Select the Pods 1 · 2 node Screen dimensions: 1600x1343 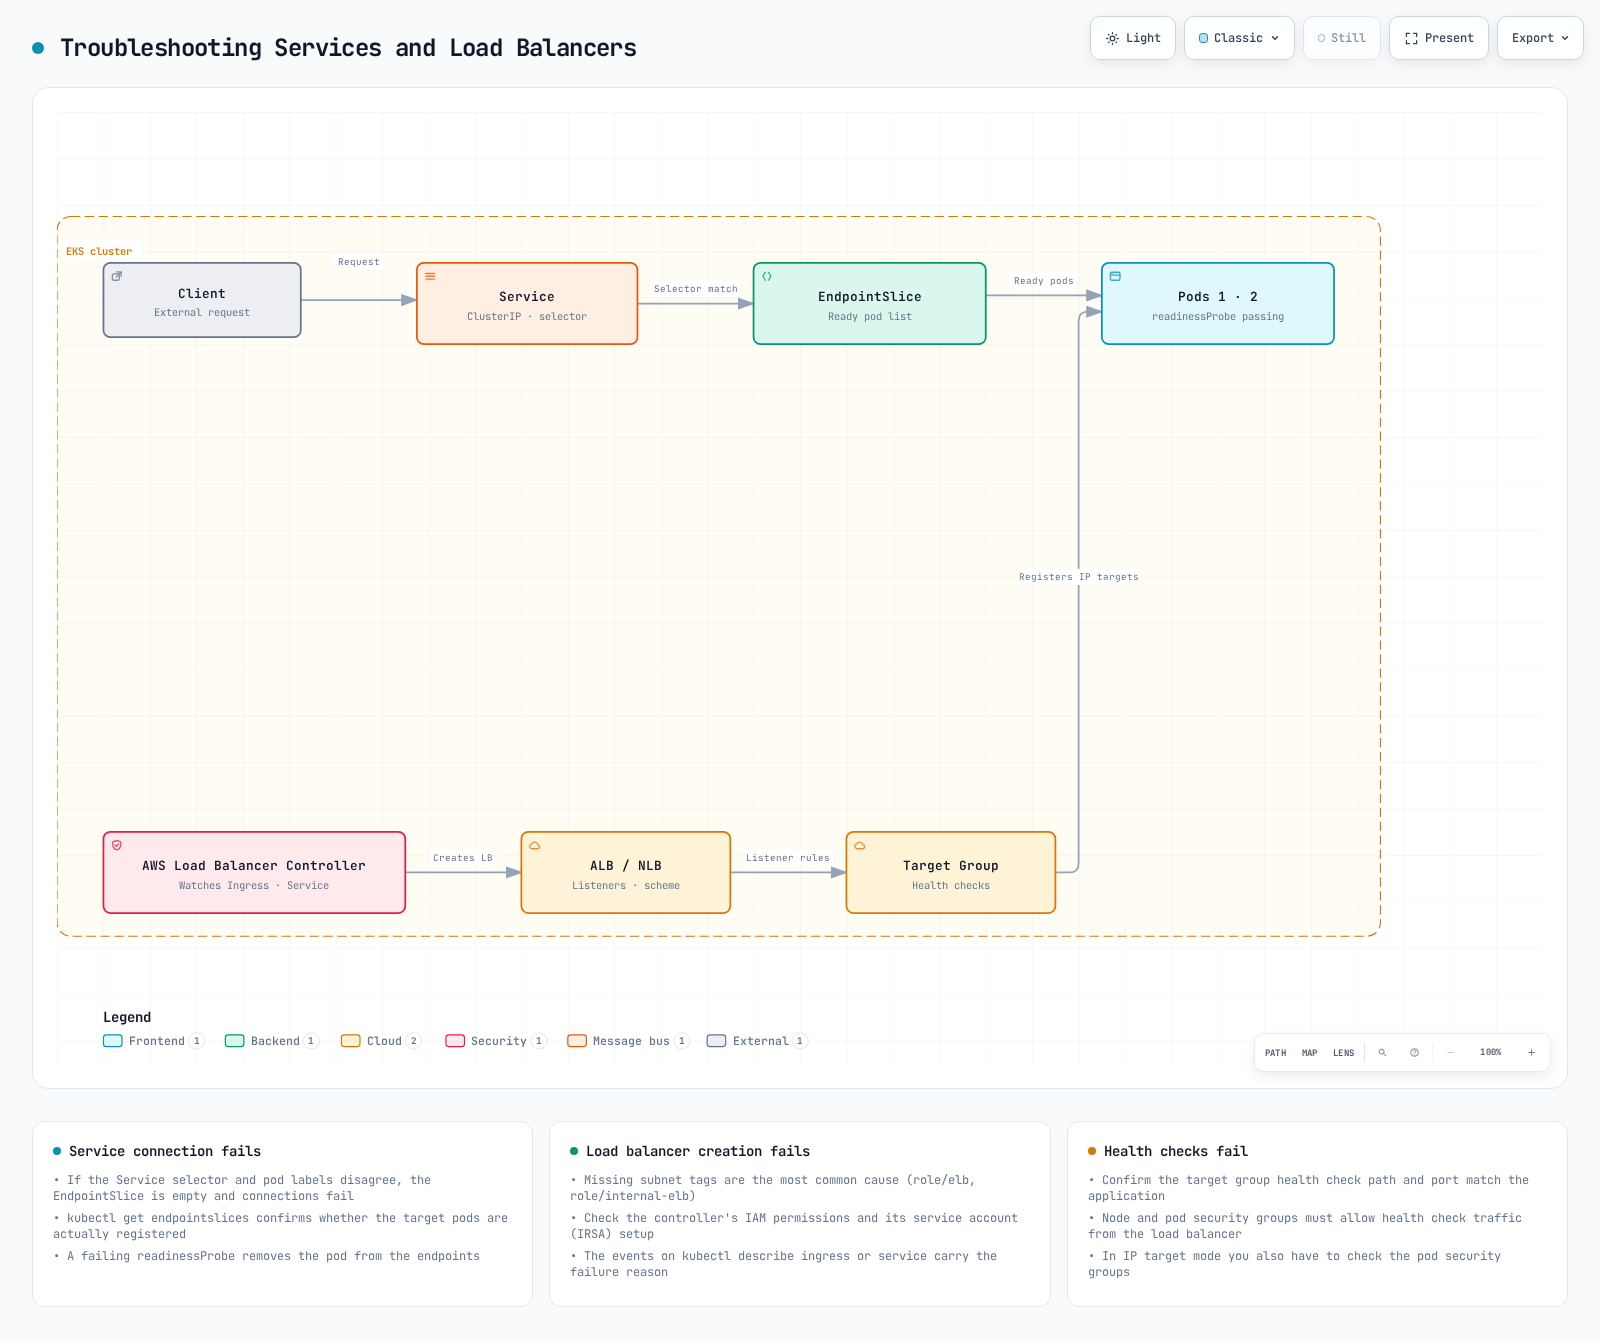point(1218,304)
